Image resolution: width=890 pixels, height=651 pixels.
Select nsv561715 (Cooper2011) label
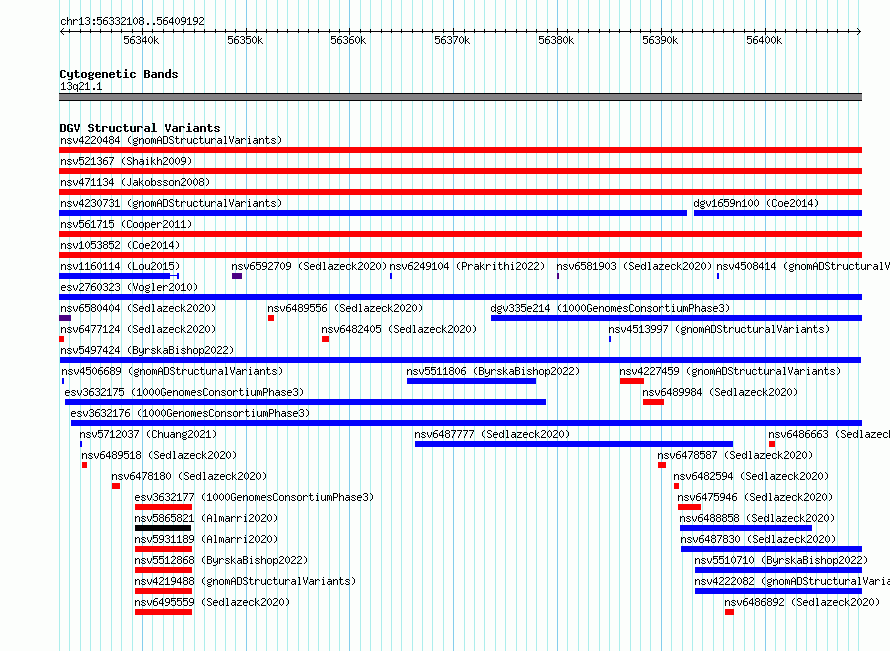(x=126, y=224)
